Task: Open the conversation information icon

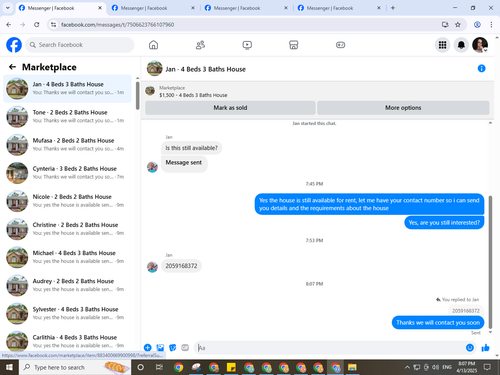Action: (481, 68)
